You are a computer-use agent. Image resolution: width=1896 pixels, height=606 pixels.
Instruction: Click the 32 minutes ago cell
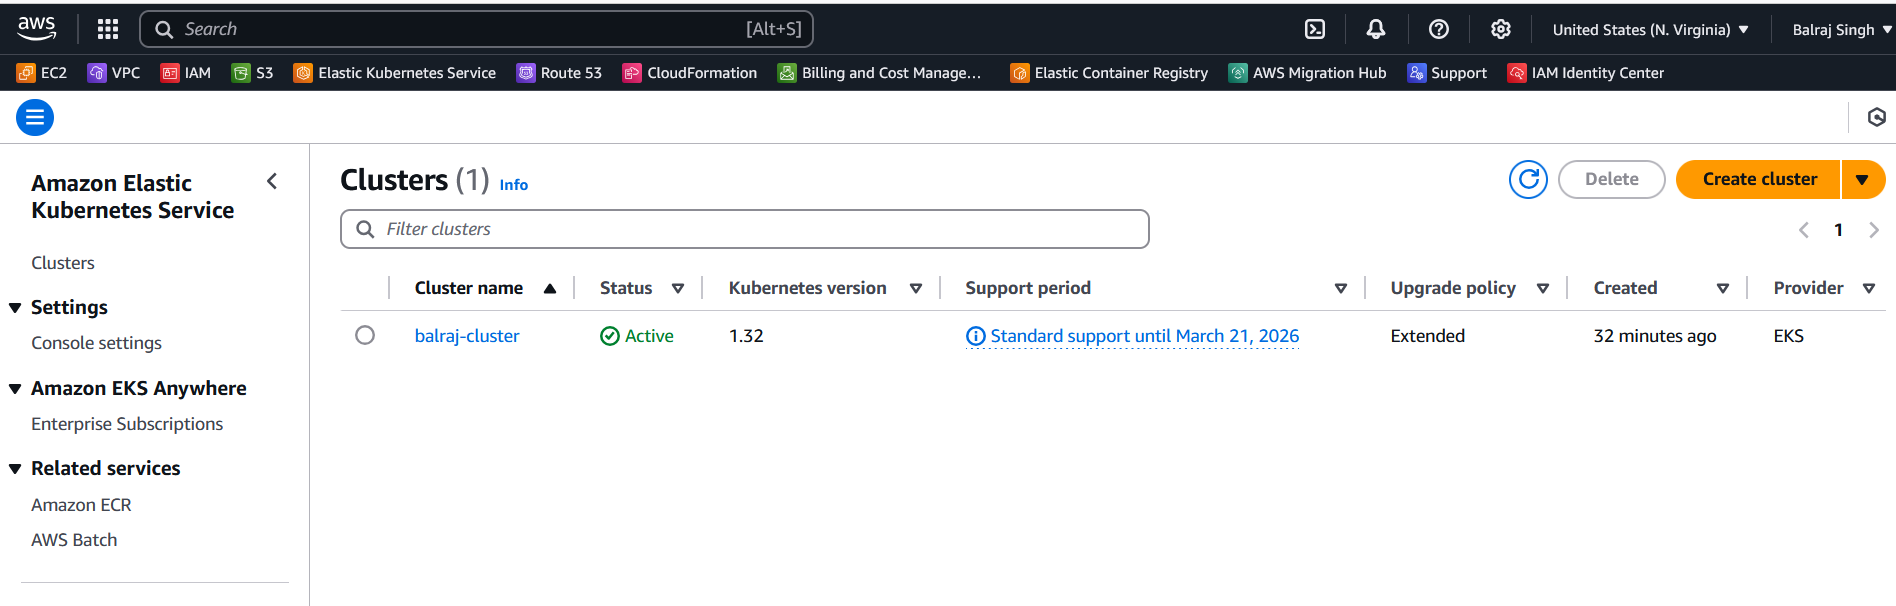pos(1655,336)
